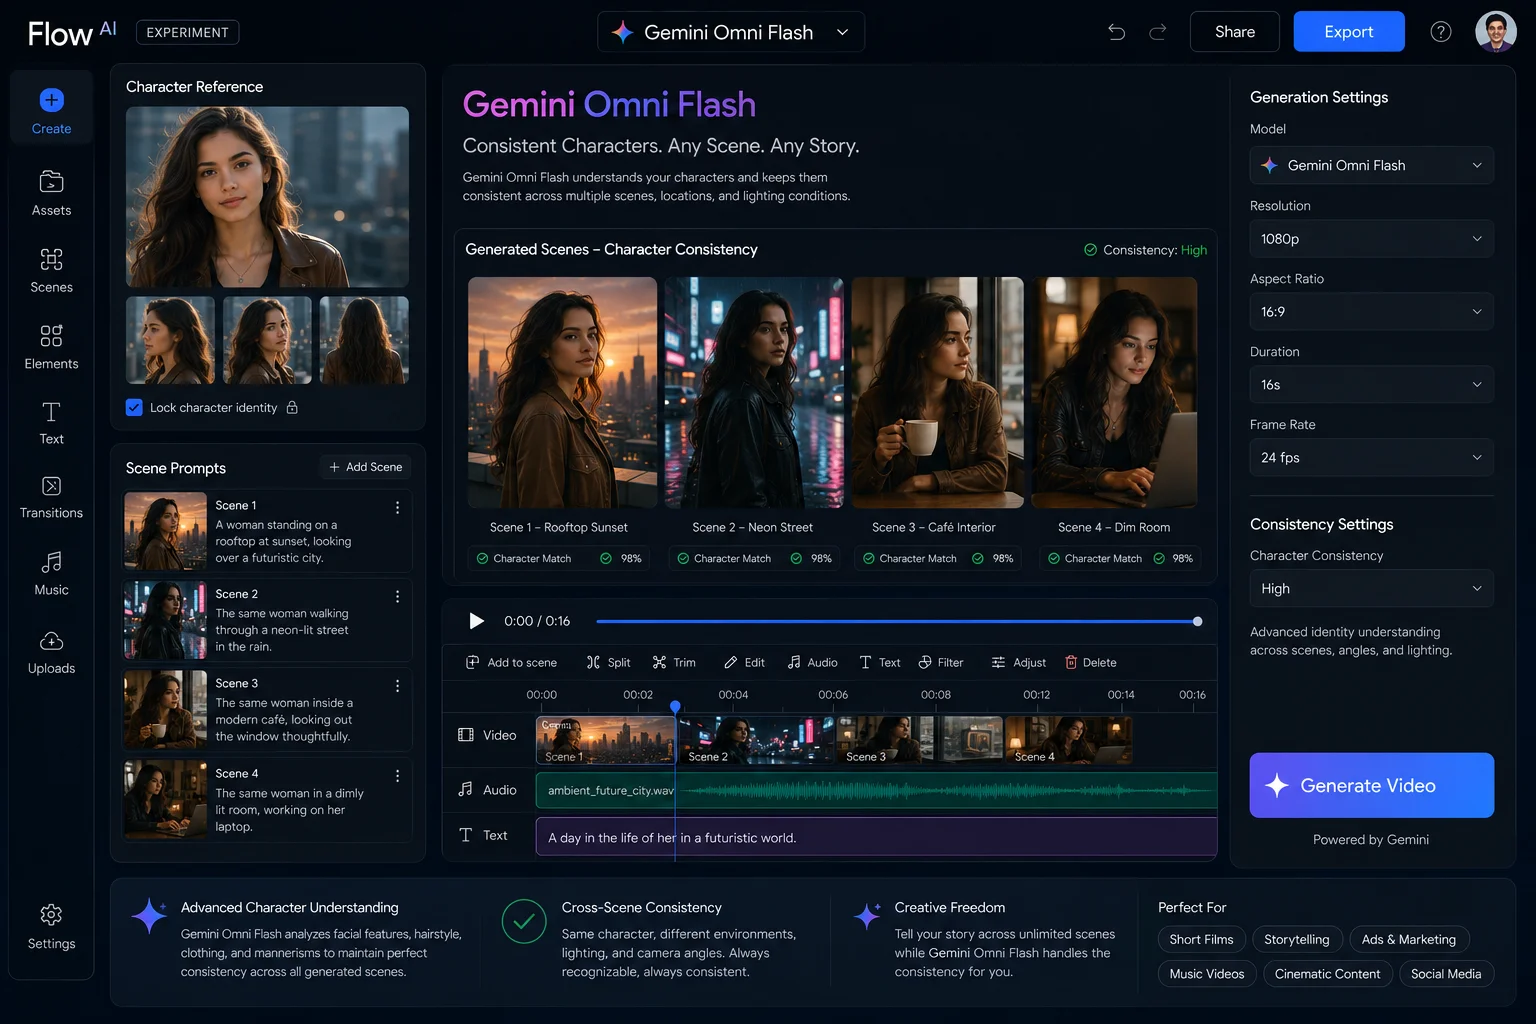The image size is (1536, 1024).
Task: Click the EXPERIMENT badge
Action: tap(187, 32)
